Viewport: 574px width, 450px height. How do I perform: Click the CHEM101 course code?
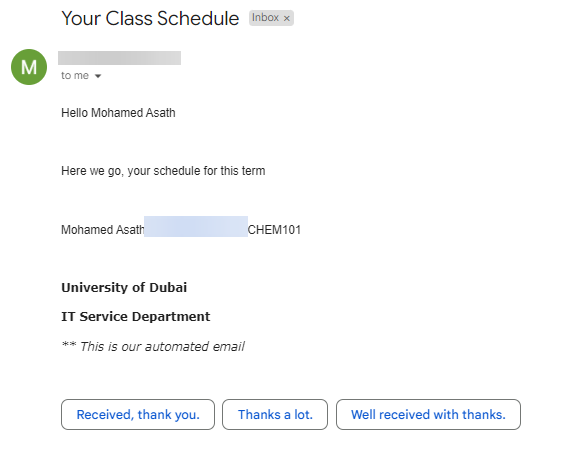tap(274, 230)
